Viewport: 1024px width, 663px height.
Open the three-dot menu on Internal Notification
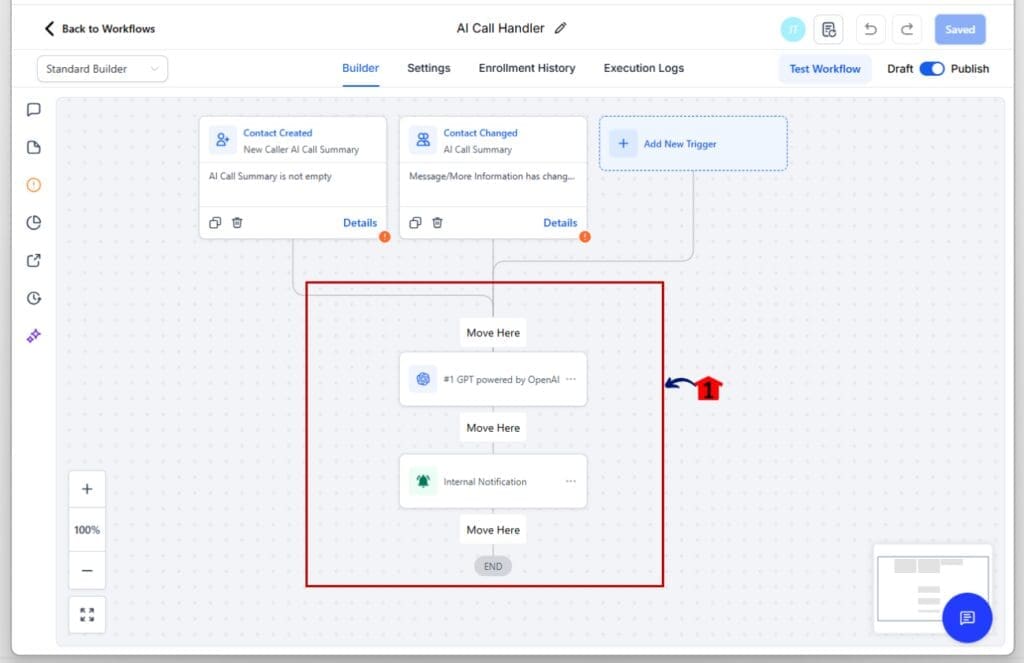click(x=571, y=481)
